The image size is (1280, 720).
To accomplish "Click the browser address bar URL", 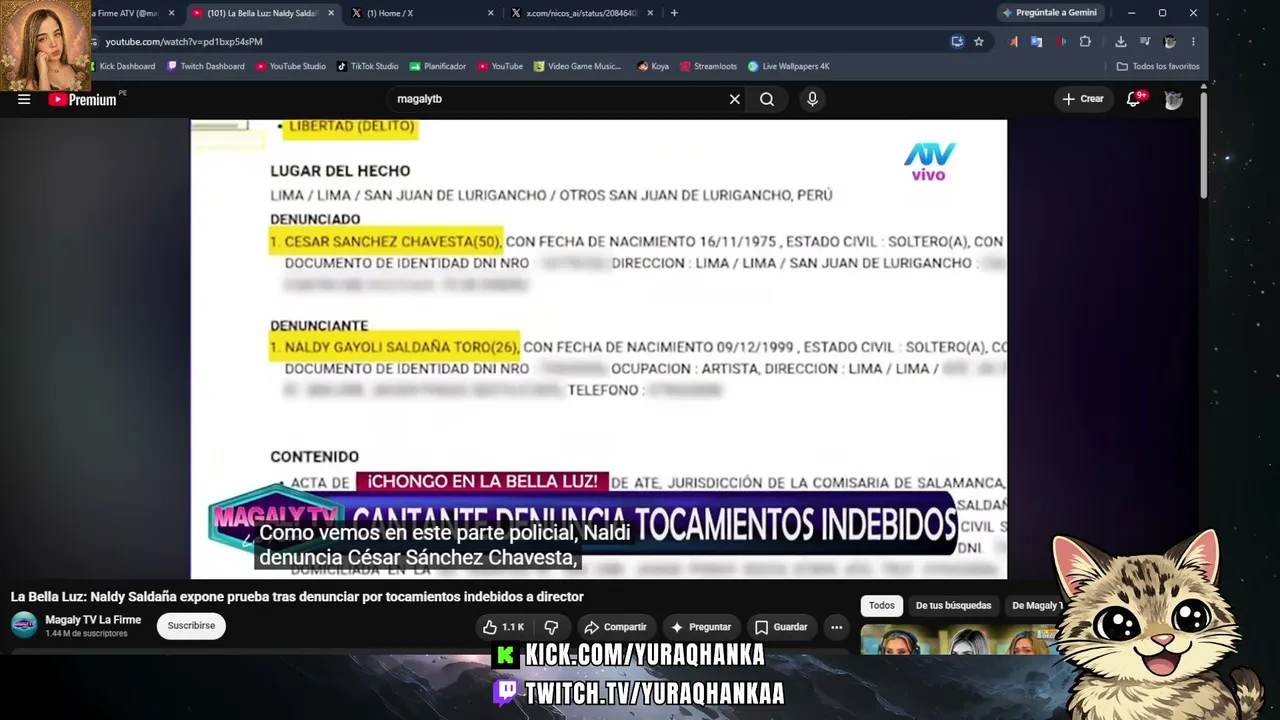I will tap(184, 42).
